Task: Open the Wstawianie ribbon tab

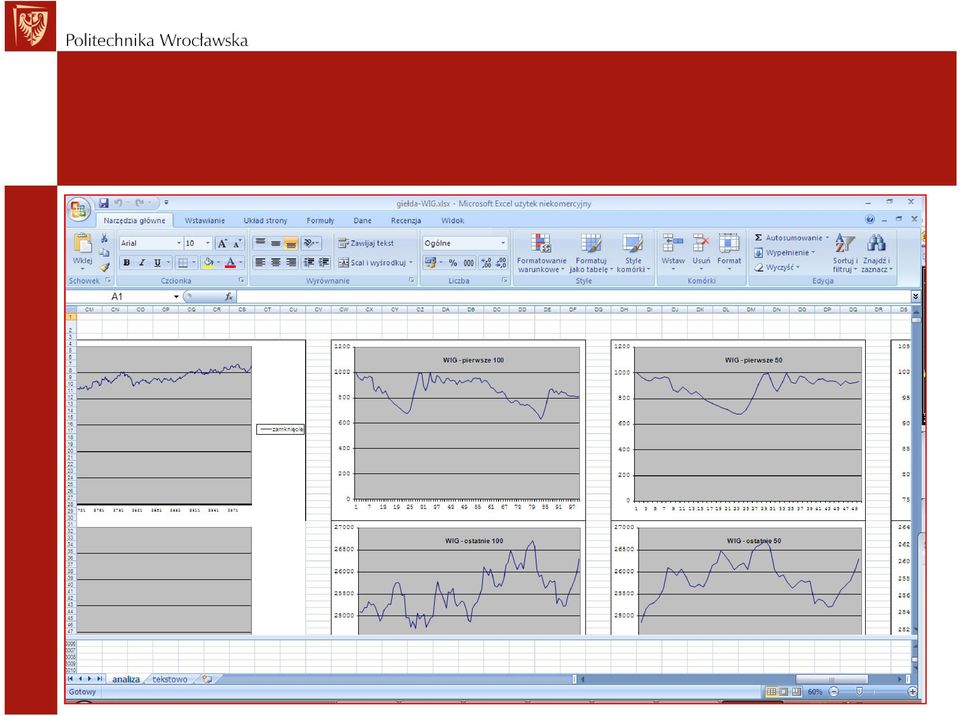Action: click(204, 220)
